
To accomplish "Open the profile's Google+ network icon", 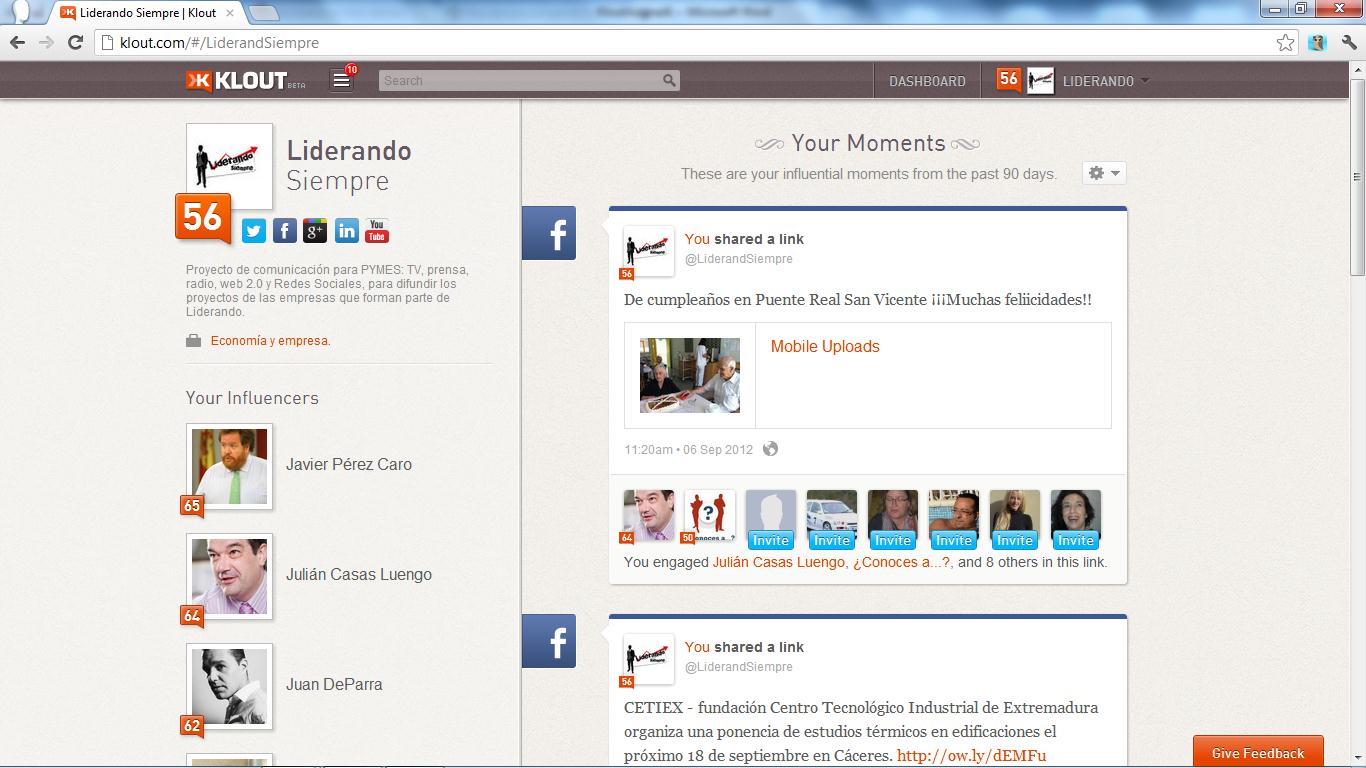I will pyautogui.click(x=315, y=231).
